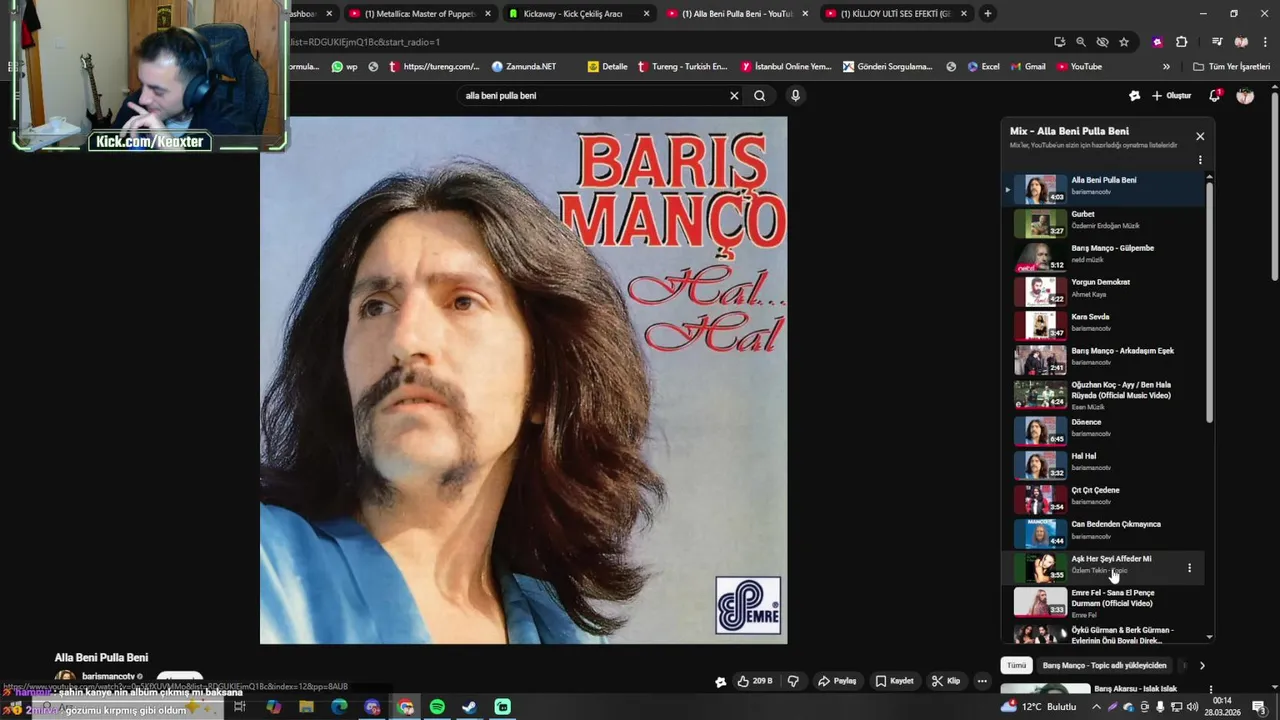Select Barış Manço - Topic adlı yükleyiciden chip
Image resolution: width=1280 pixels, height=720 pixels.
1104,665
